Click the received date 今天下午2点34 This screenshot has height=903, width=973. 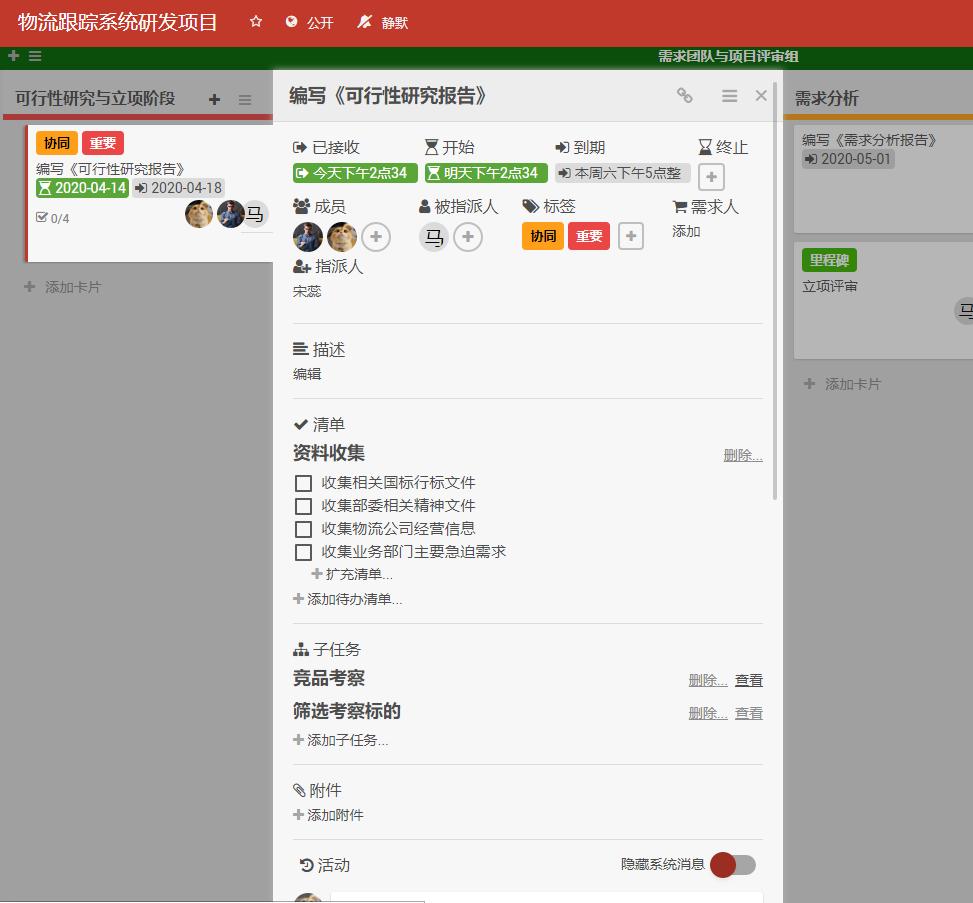(355, 173)
